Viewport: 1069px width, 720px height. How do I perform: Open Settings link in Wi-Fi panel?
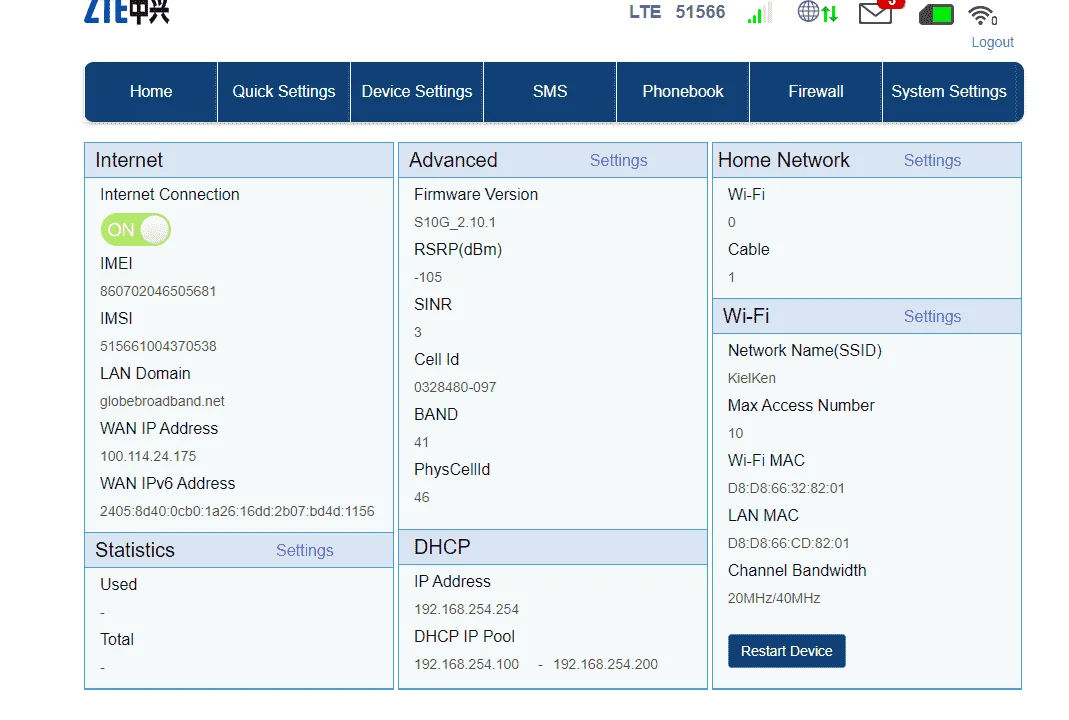tap(932, 316)
